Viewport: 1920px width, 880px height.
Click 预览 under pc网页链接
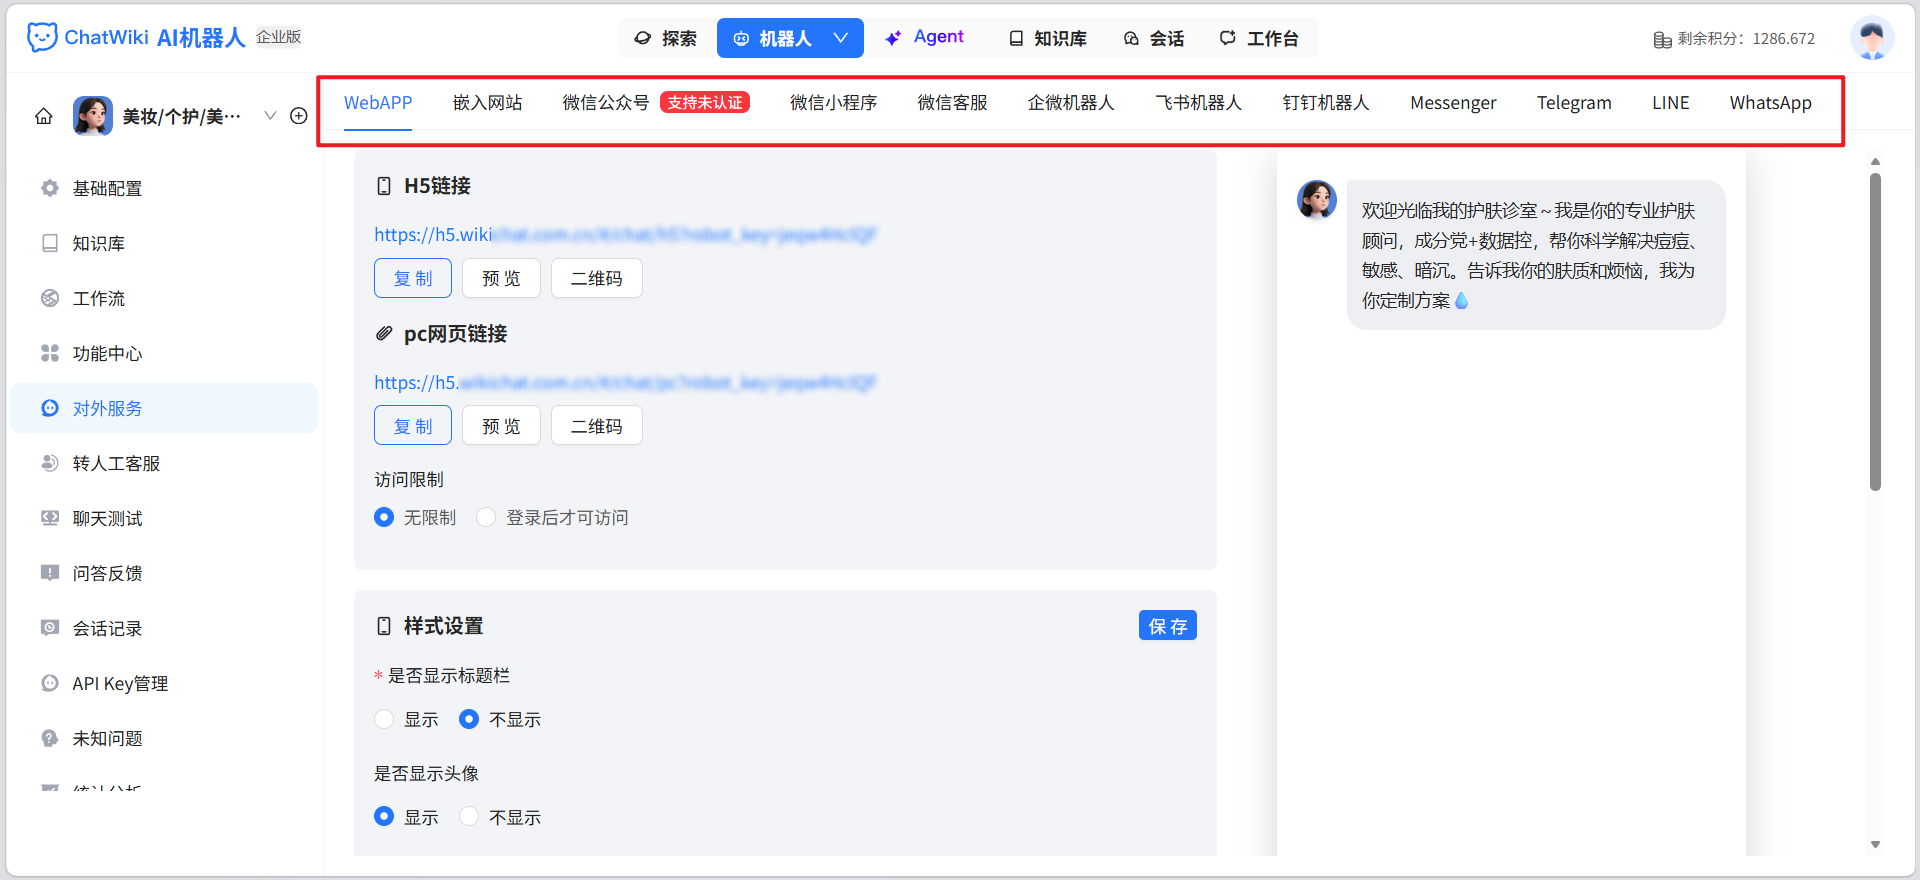tap(501, 426)
